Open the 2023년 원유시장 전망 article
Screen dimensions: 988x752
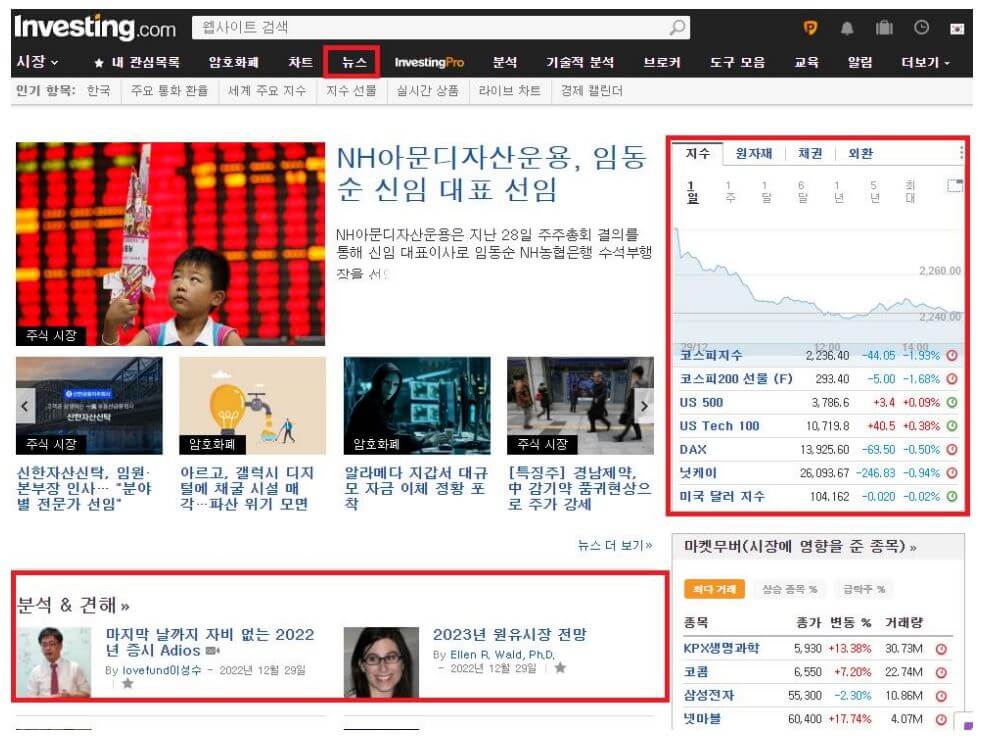point(509,635)
